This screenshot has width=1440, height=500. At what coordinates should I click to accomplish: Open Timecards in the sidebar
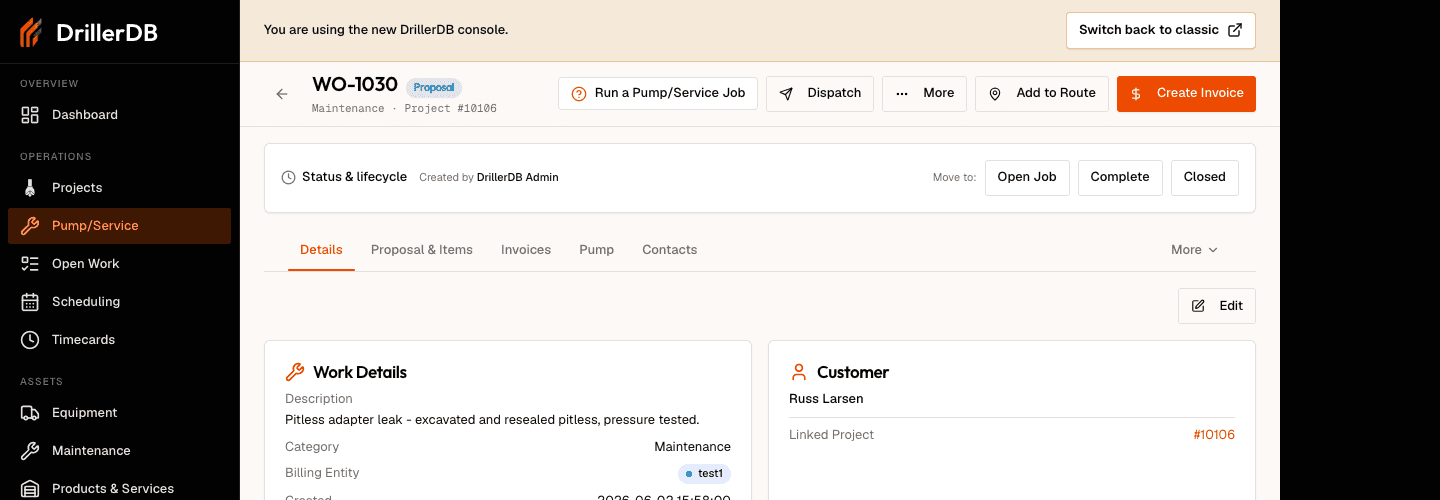click(x=119, y=340)
